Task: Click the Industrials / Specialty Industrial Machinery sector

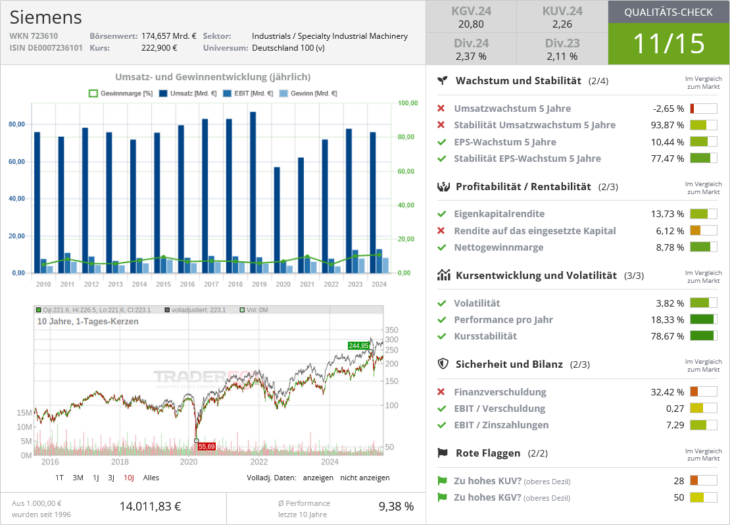Action: point(330,36)
